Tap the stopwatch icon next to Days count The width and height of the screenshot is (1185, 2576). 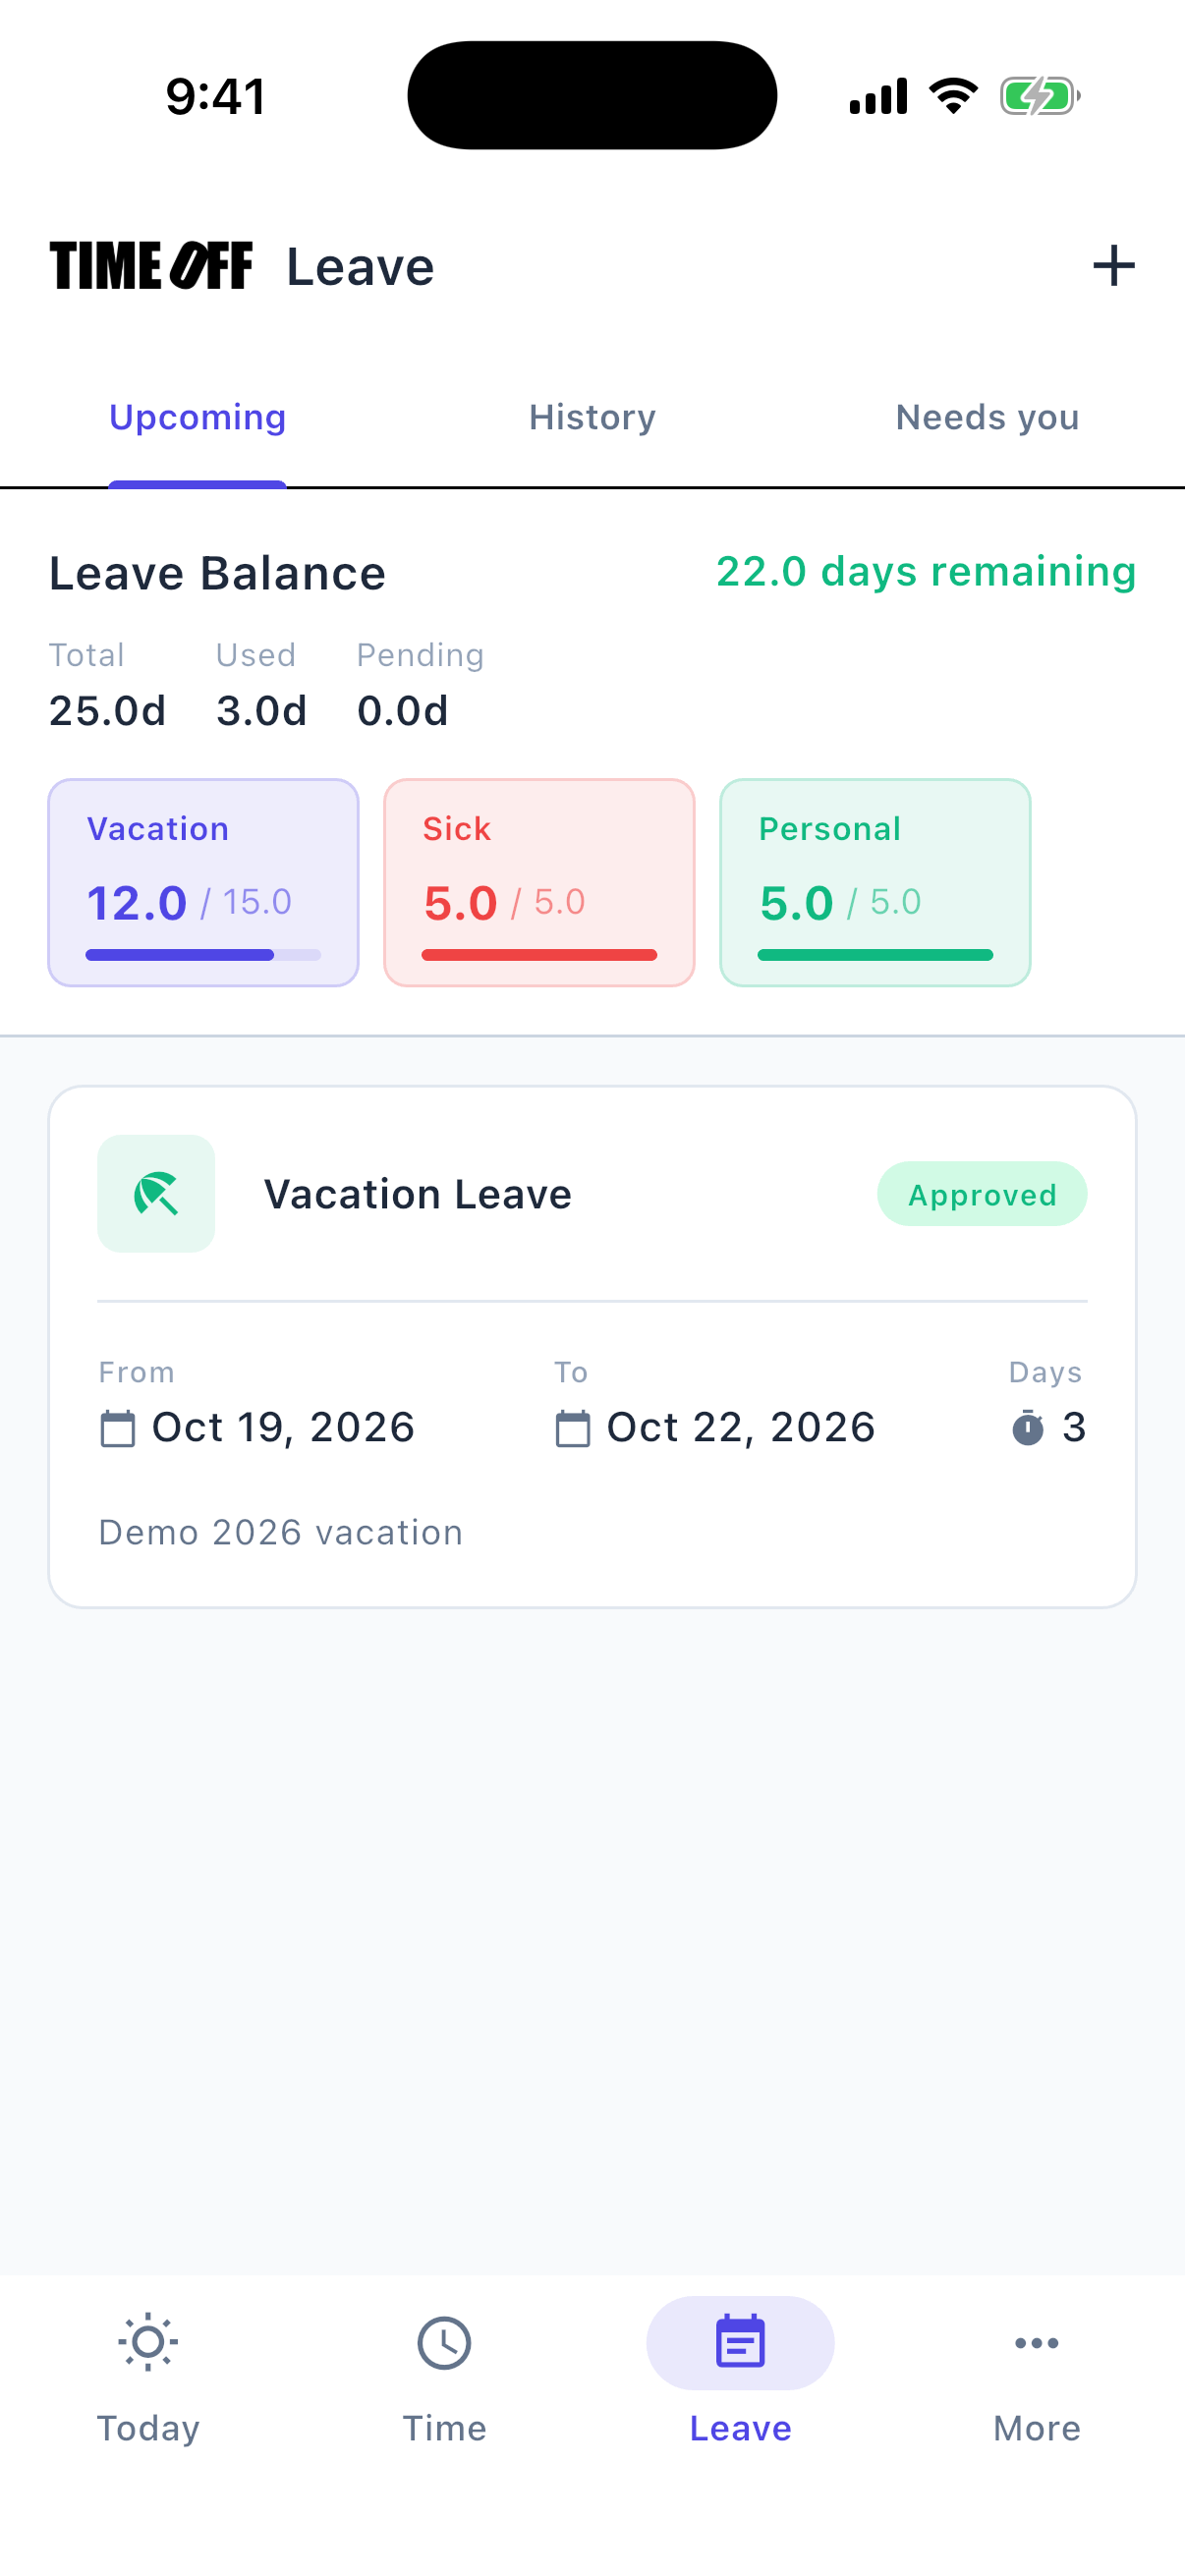1027,1428
